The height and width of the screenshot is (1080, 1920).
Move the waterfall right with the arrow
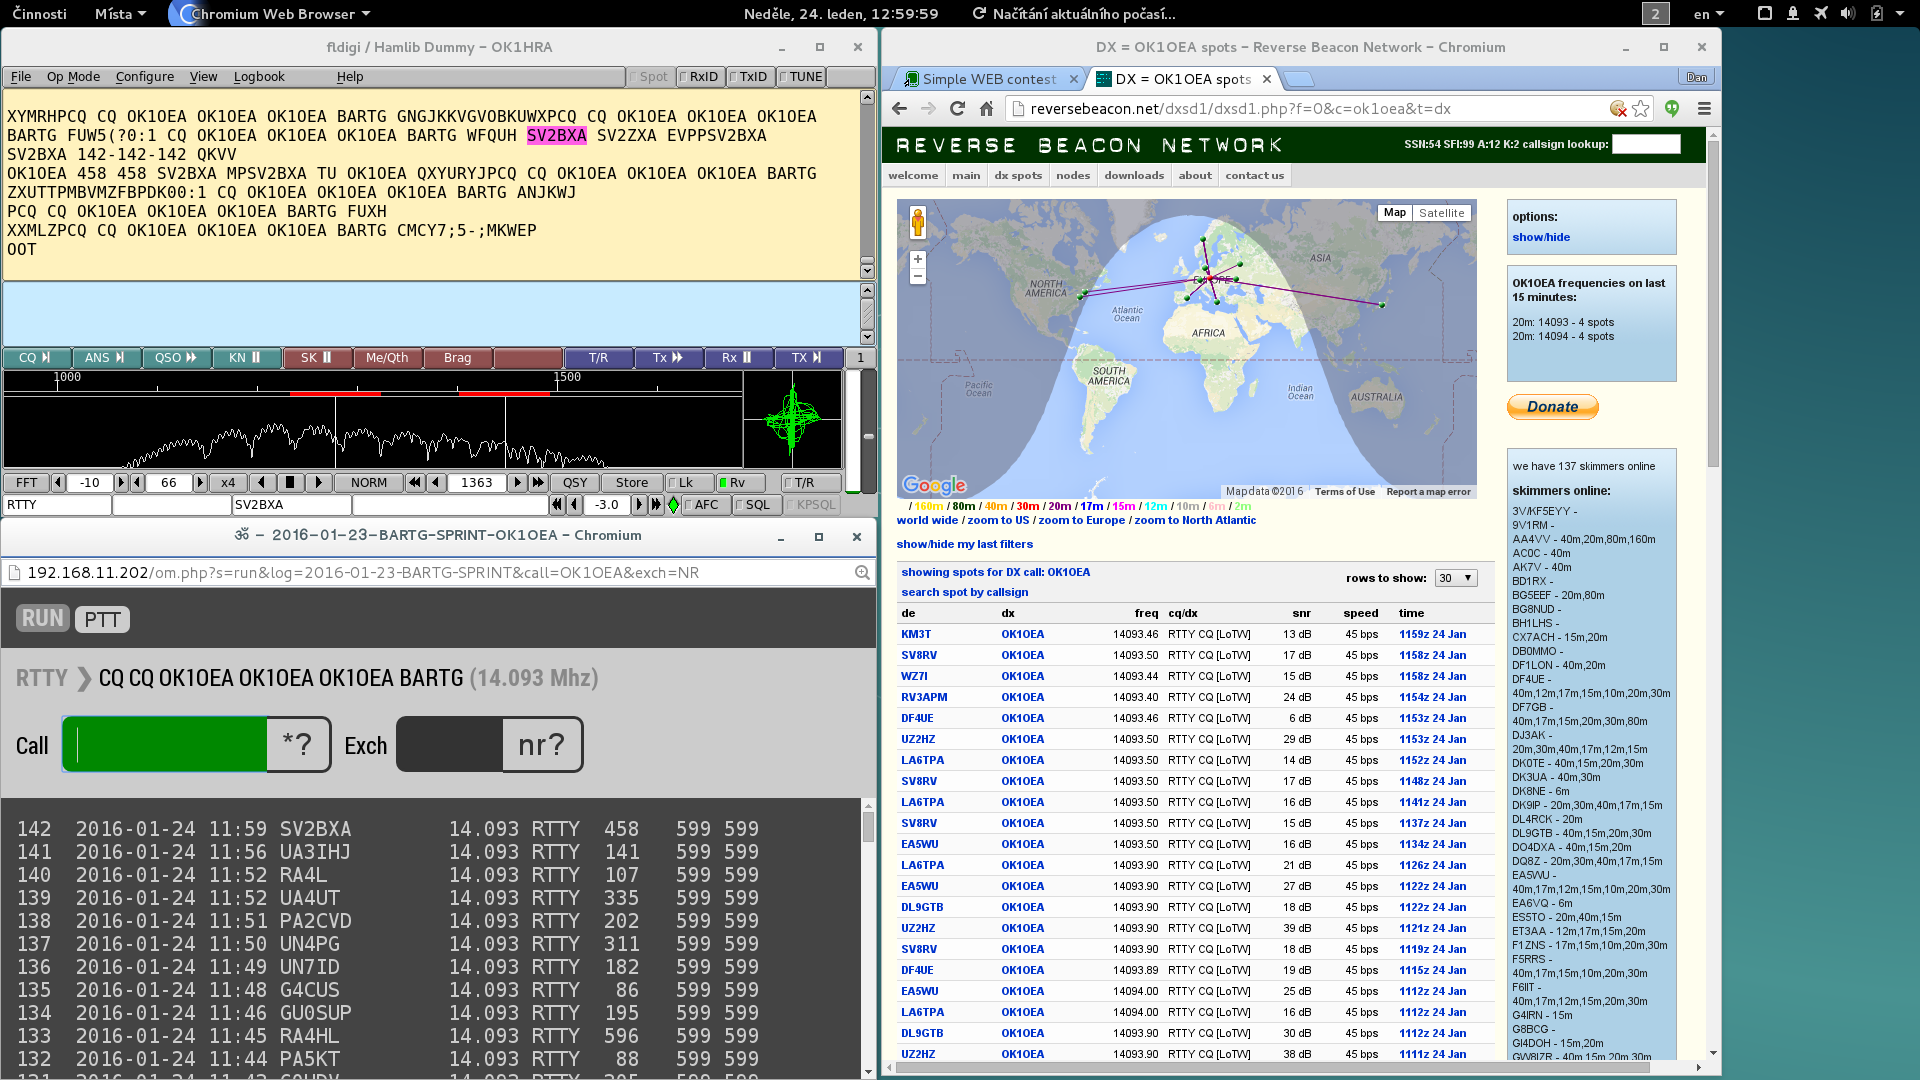(318, 483)
